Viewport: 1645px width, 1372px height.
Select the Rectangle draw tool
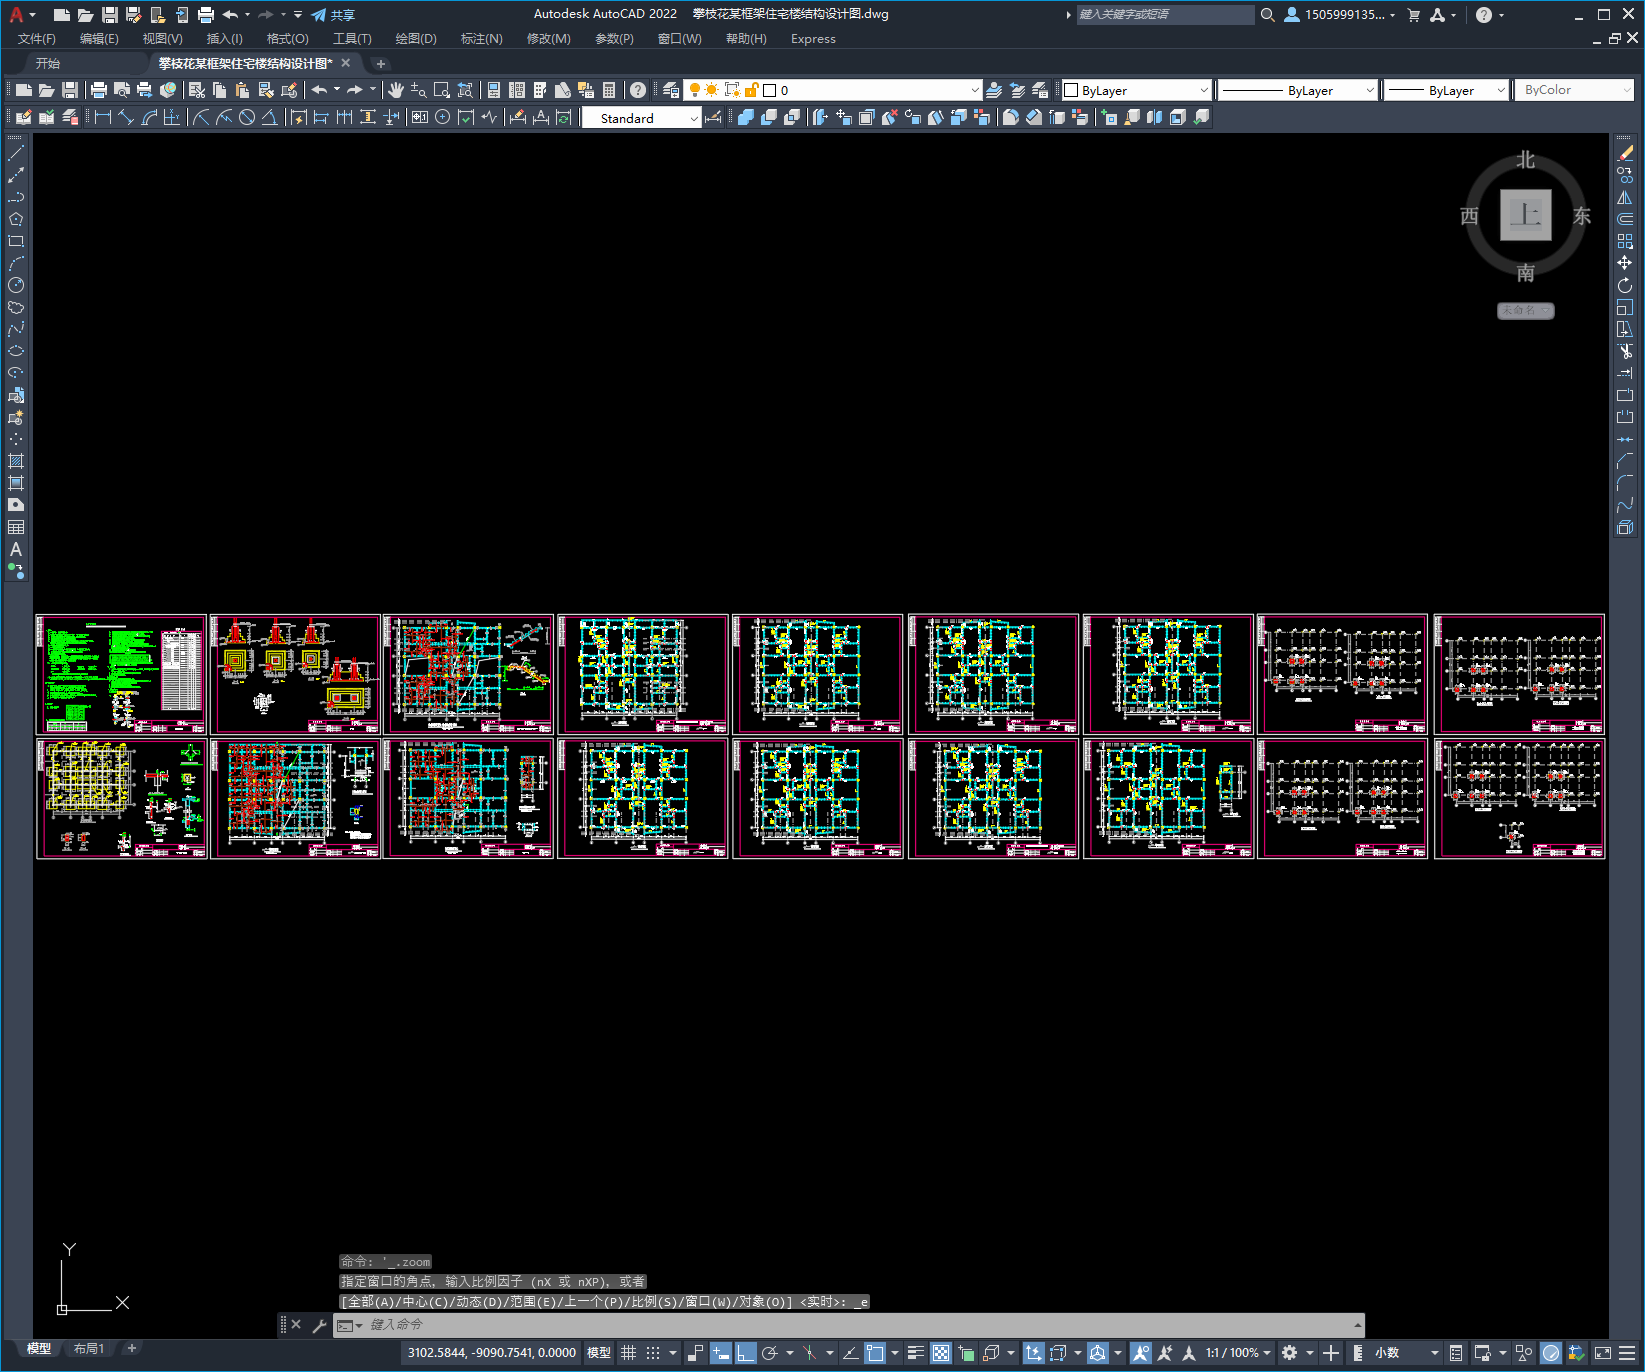(16, 241)
